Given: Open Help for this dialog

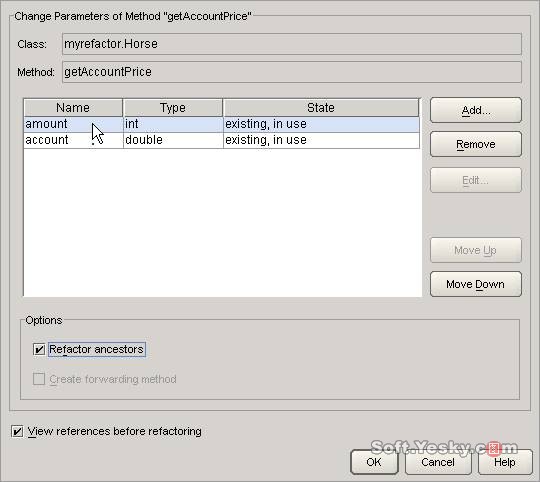Looking at the screenshot, I should (505, 462).
